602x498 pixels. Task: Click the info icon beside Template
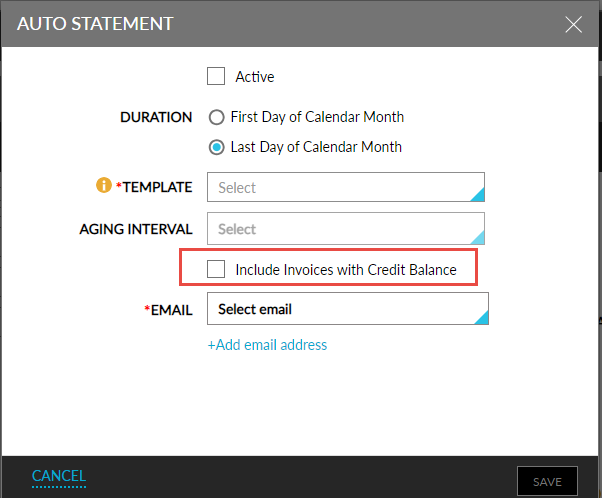tap(102, 187)
